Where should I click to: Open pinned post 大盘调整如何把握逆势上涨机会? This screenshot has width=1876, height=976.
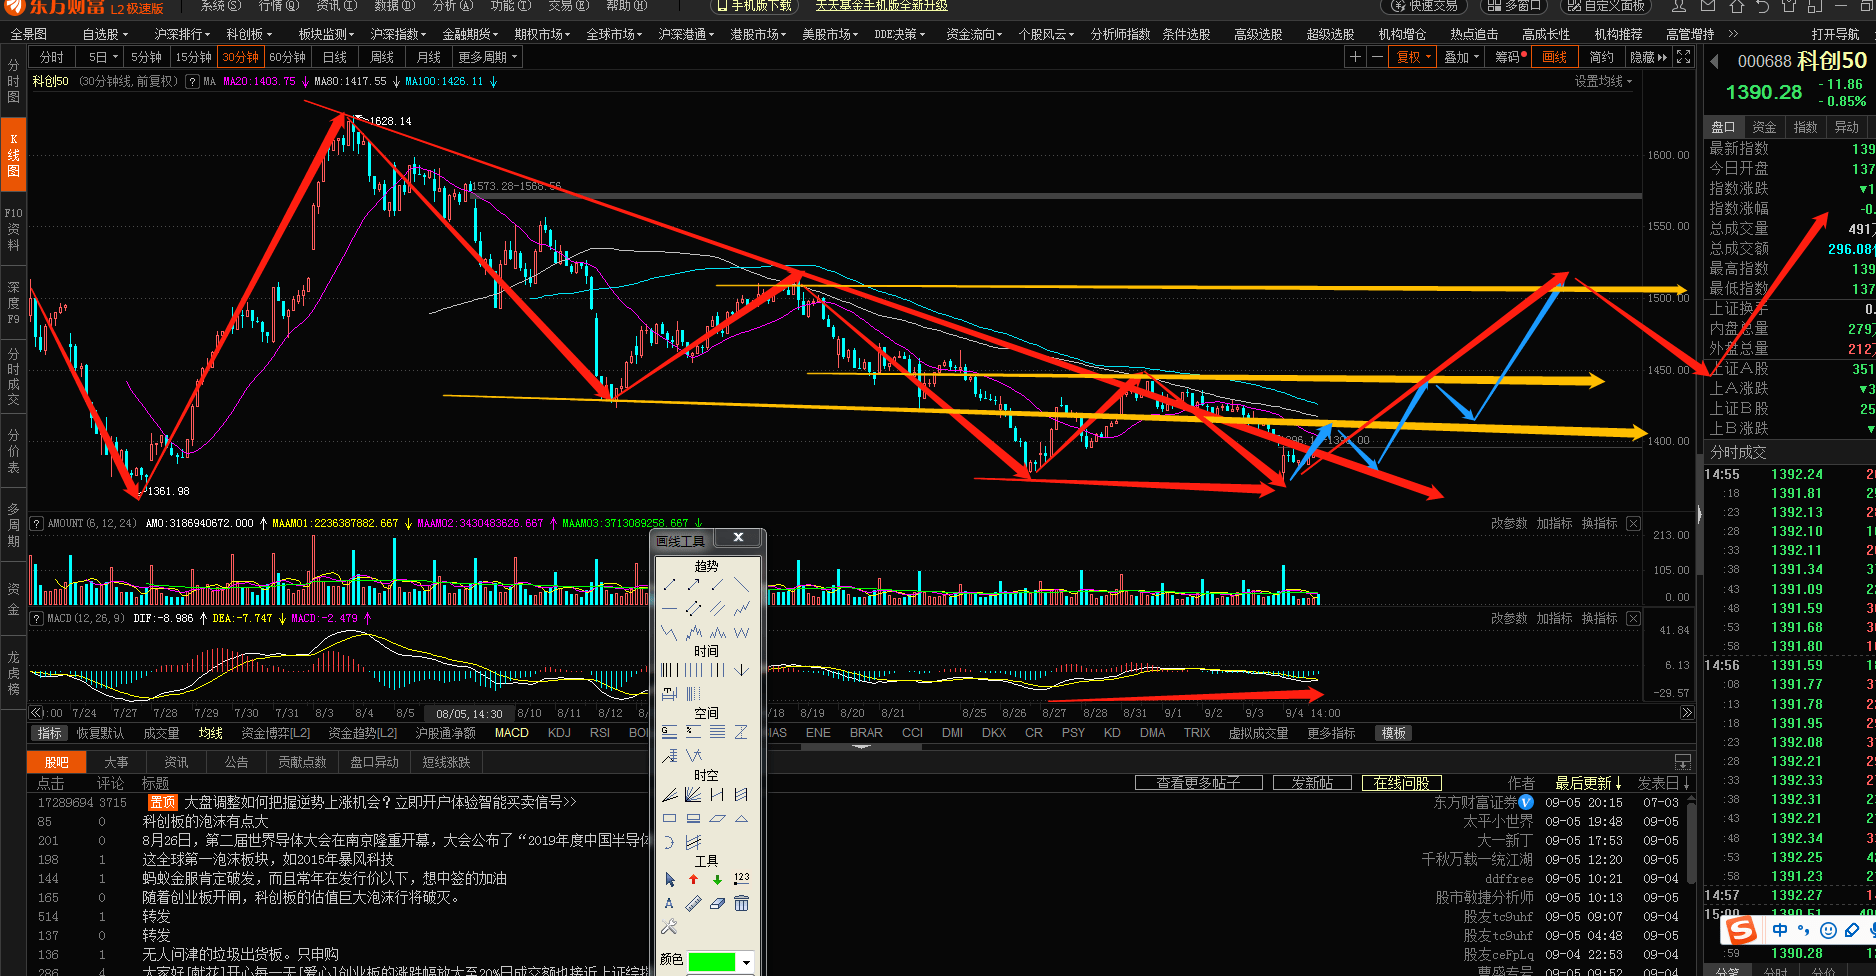380,802
